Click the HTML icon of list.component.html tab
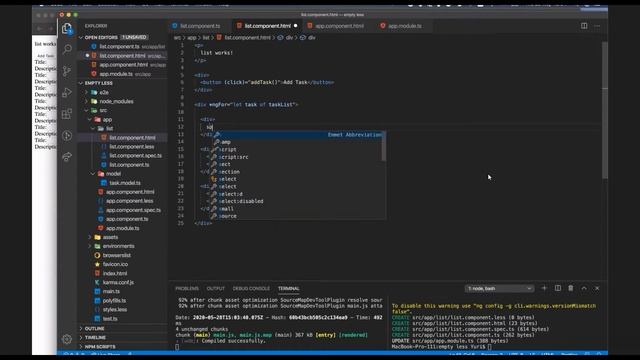Viewport: 640px width, 360px height. click(239, 26)
